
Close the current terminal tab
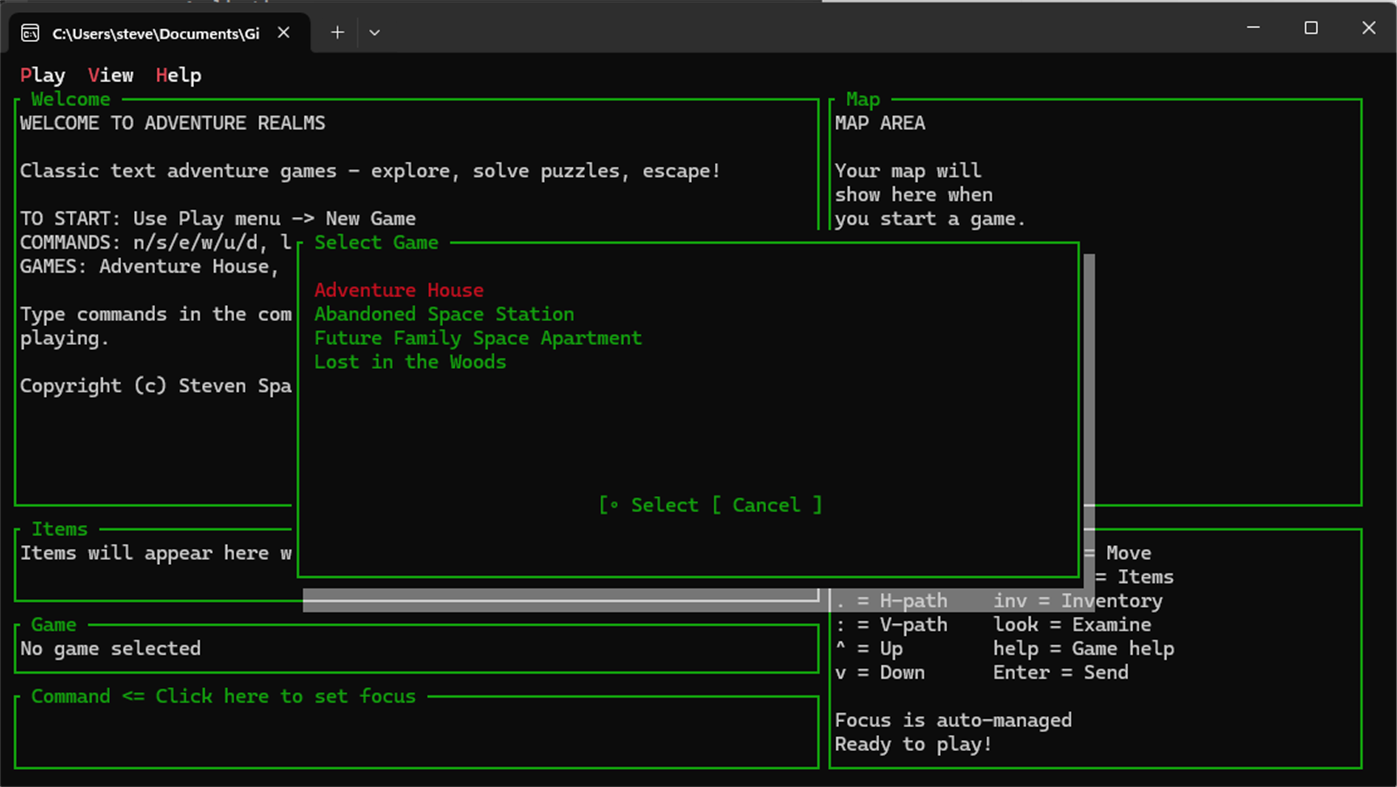[x=284, y=33]
